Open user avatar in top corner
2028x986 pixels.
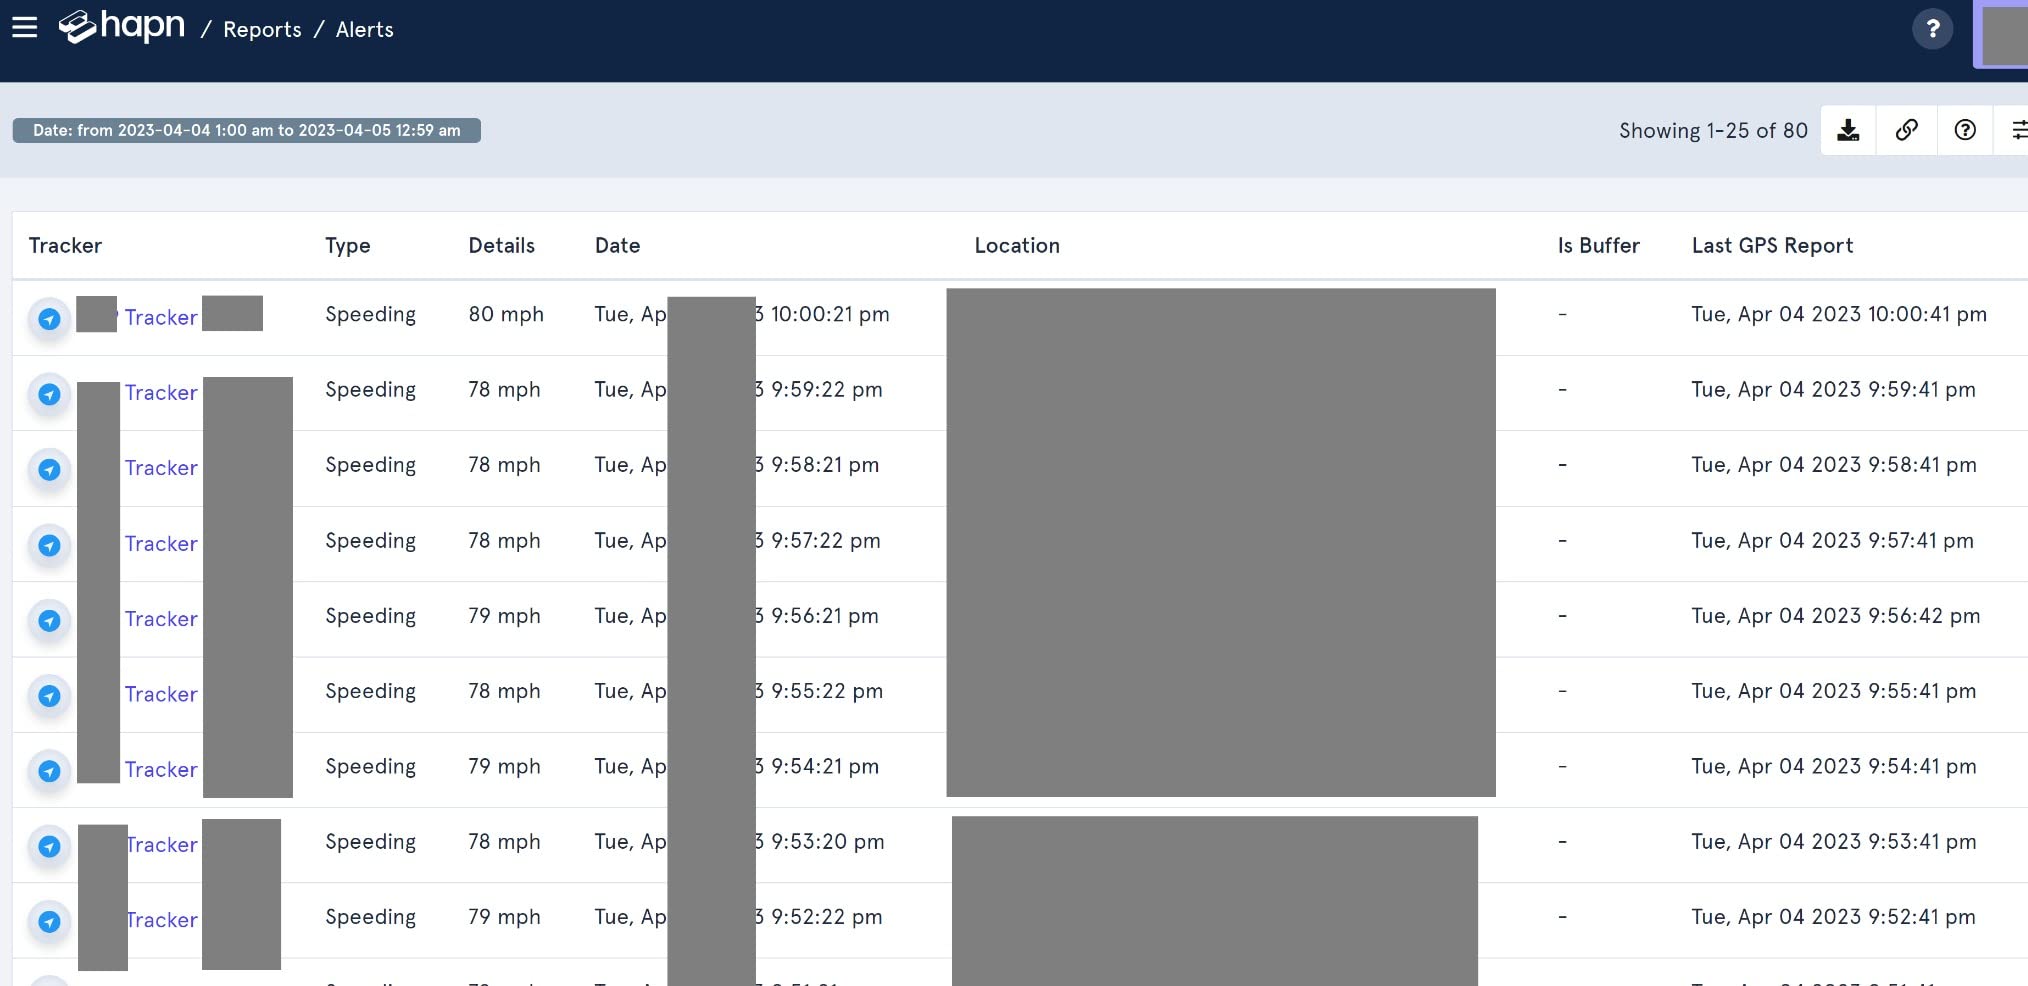coord(2002,35)
